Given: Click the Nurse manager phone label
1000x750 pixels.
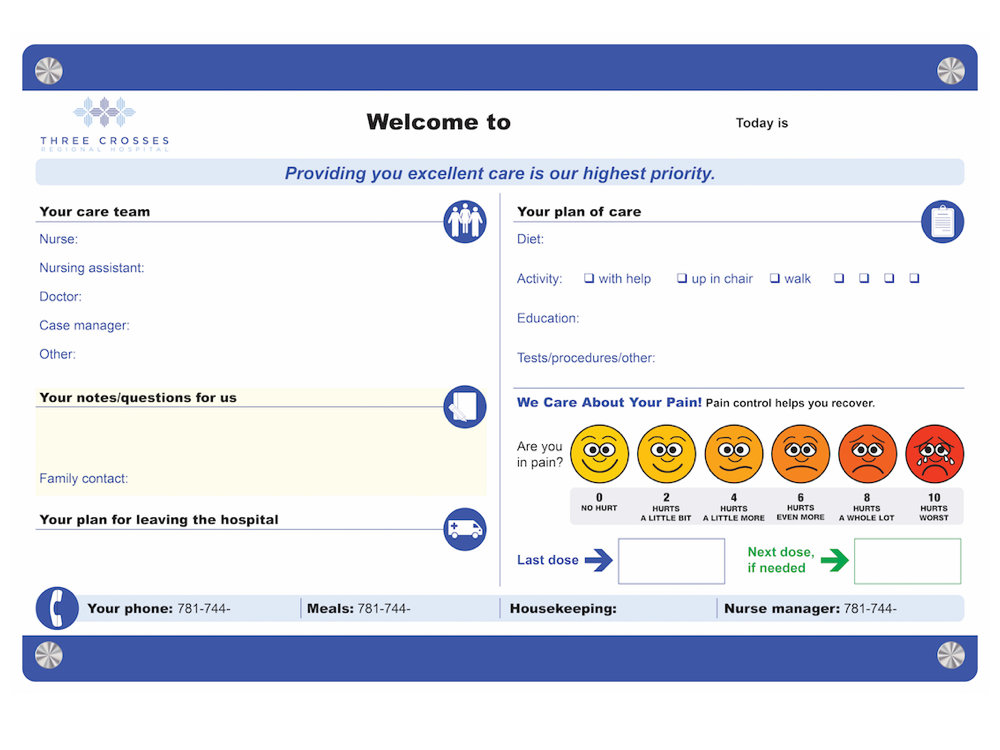Looking at the screenshot, I should pos(781,608).
